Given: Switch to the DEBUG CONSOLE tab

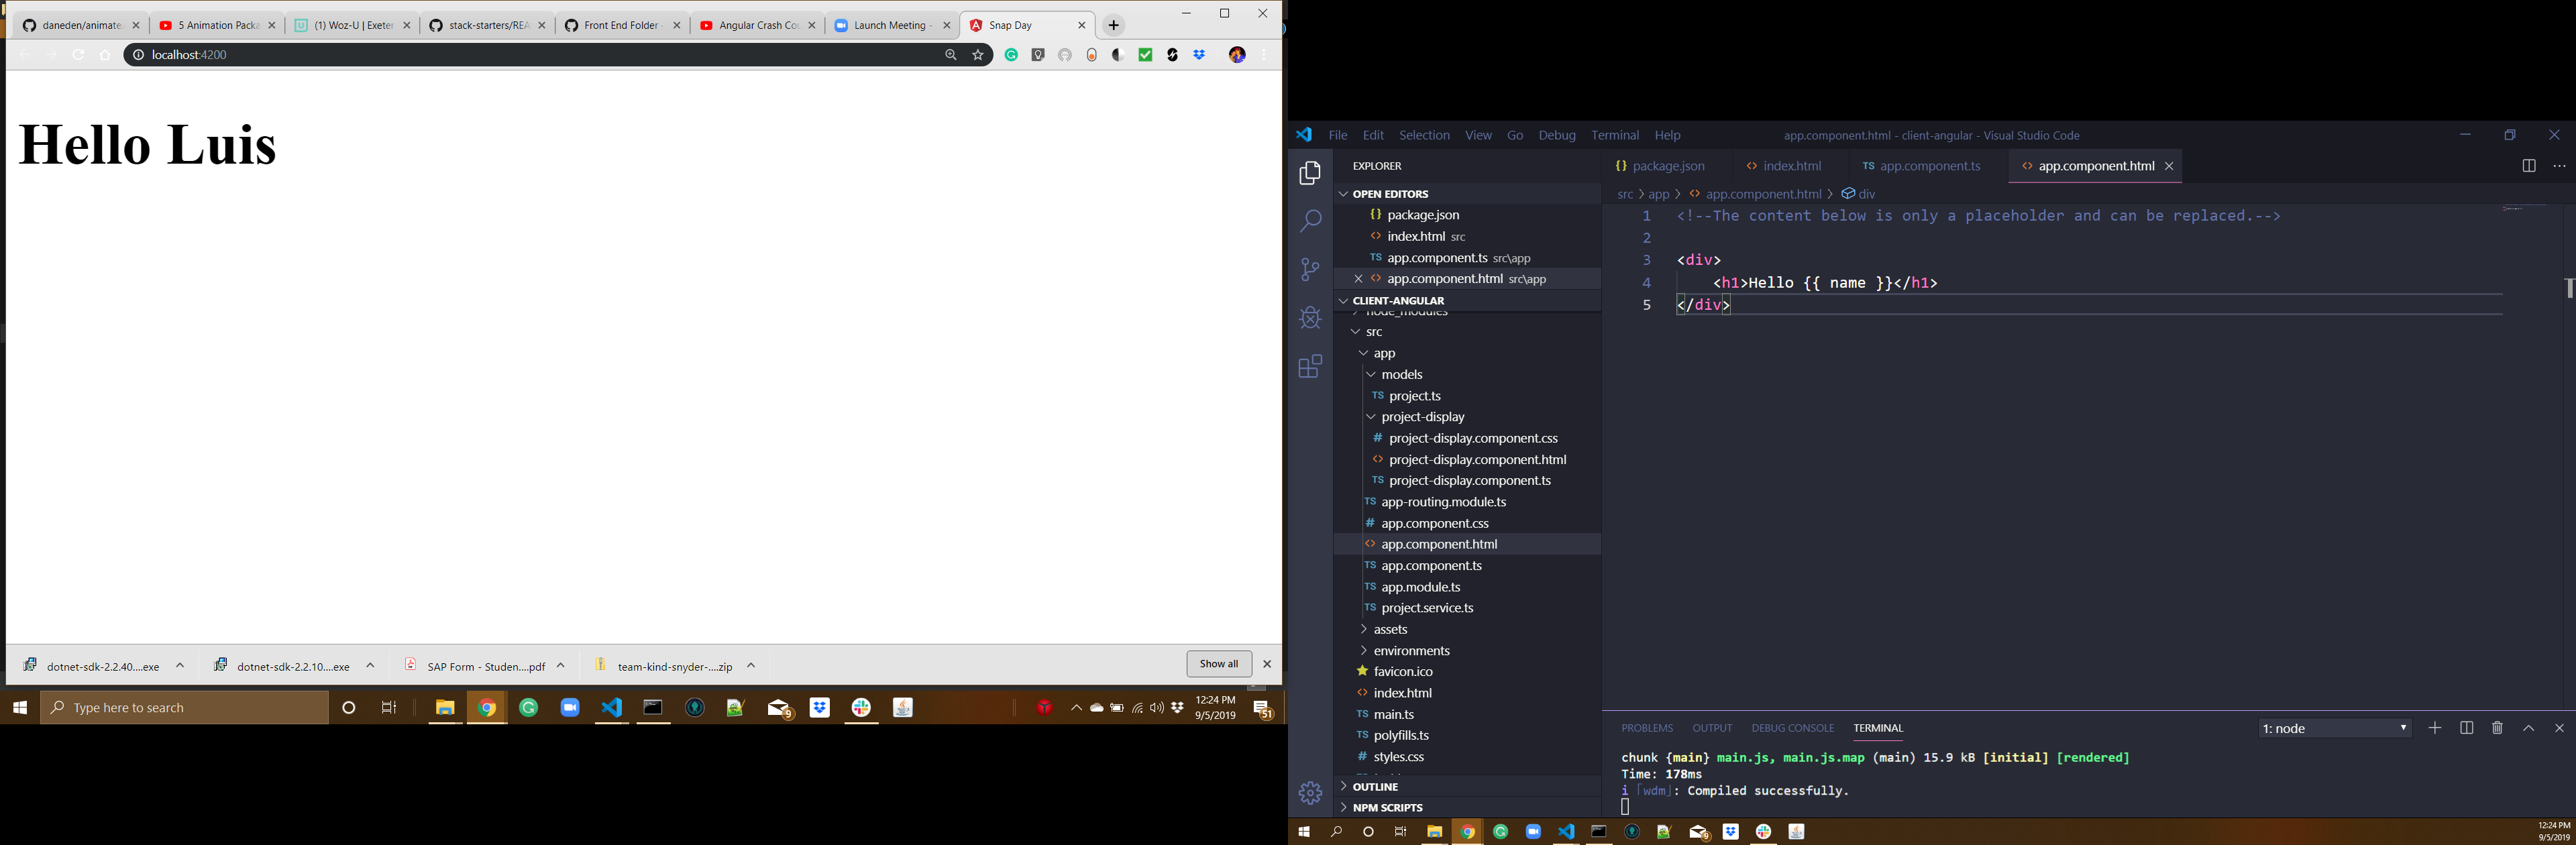Looking at the screenshot, I should 1793,728.
